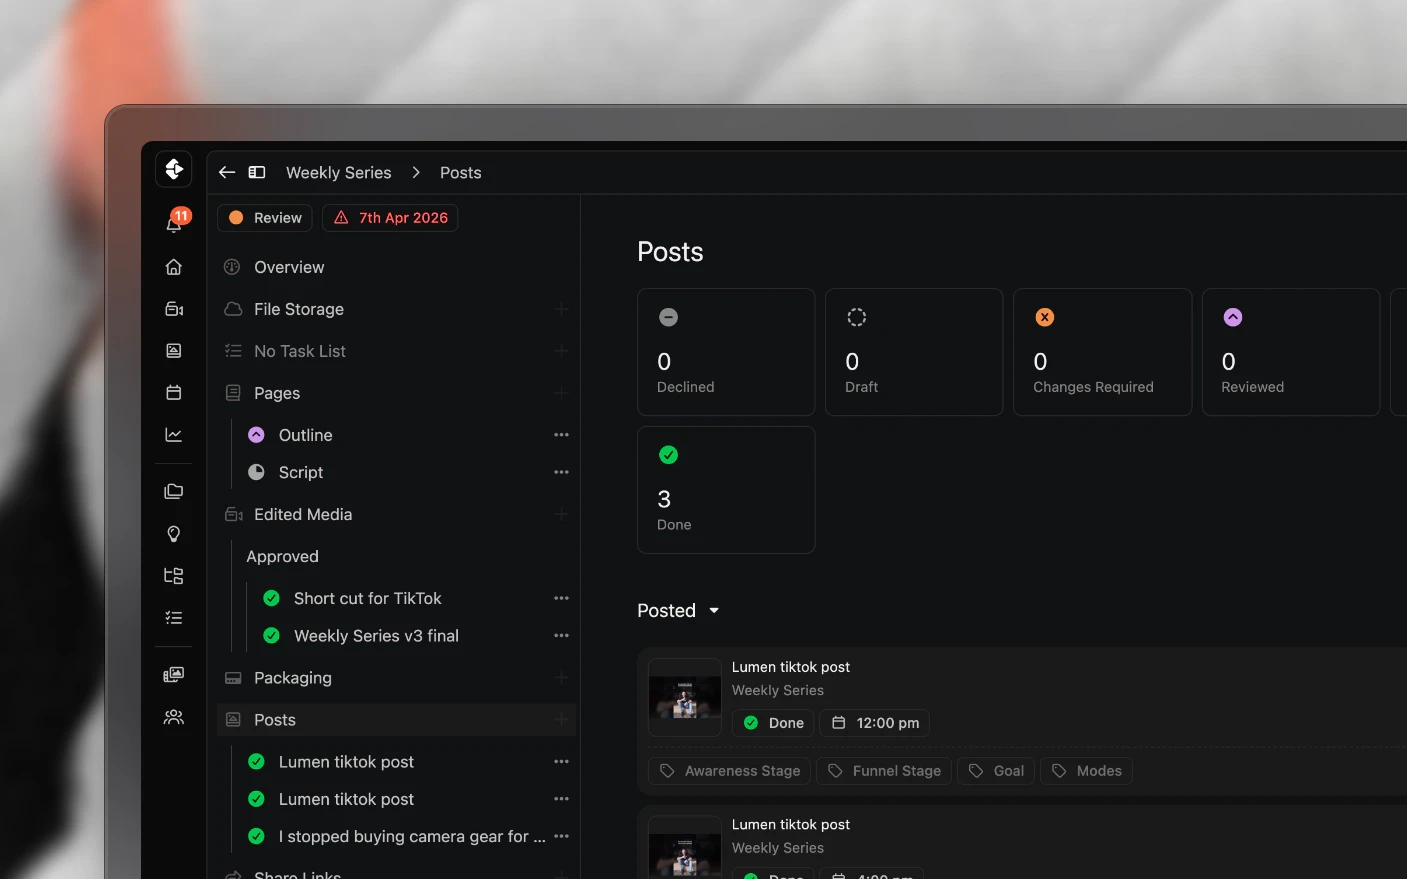This screenshot has height=879, width=1407.
Task: Open more options for Outline
Action: [561, 435]
